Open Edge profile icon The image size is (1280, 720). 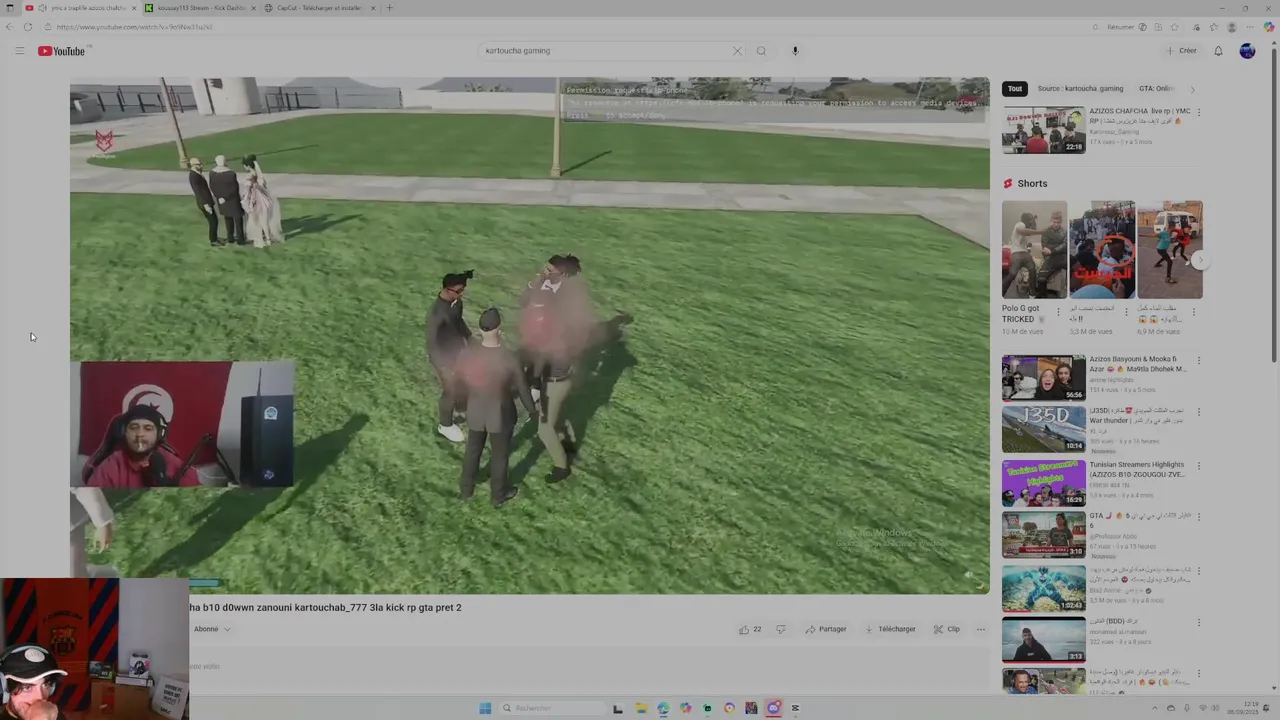coord(1232,27)
